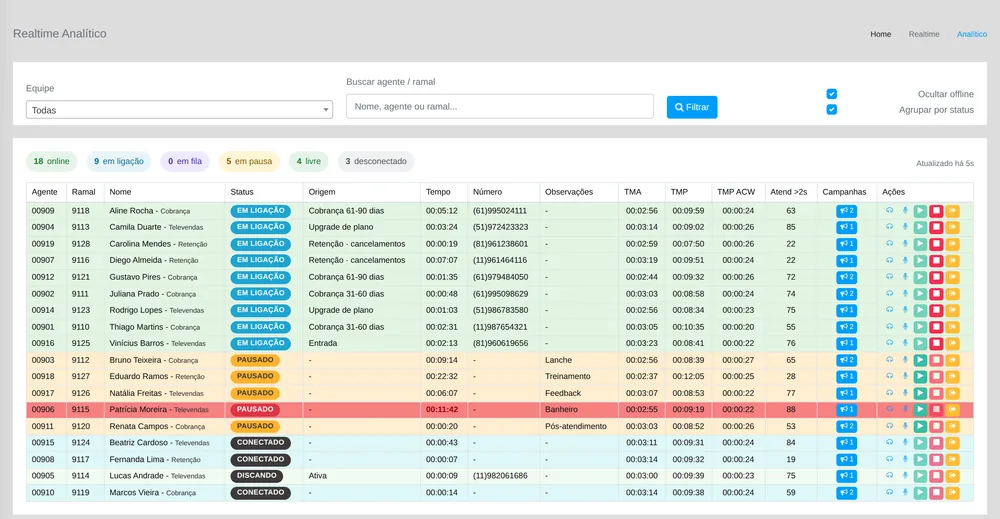Click the microphone icon for Lucas Andrade
Image resolution: width=1000 pixels, height=519 pixels.
[904, 476]
